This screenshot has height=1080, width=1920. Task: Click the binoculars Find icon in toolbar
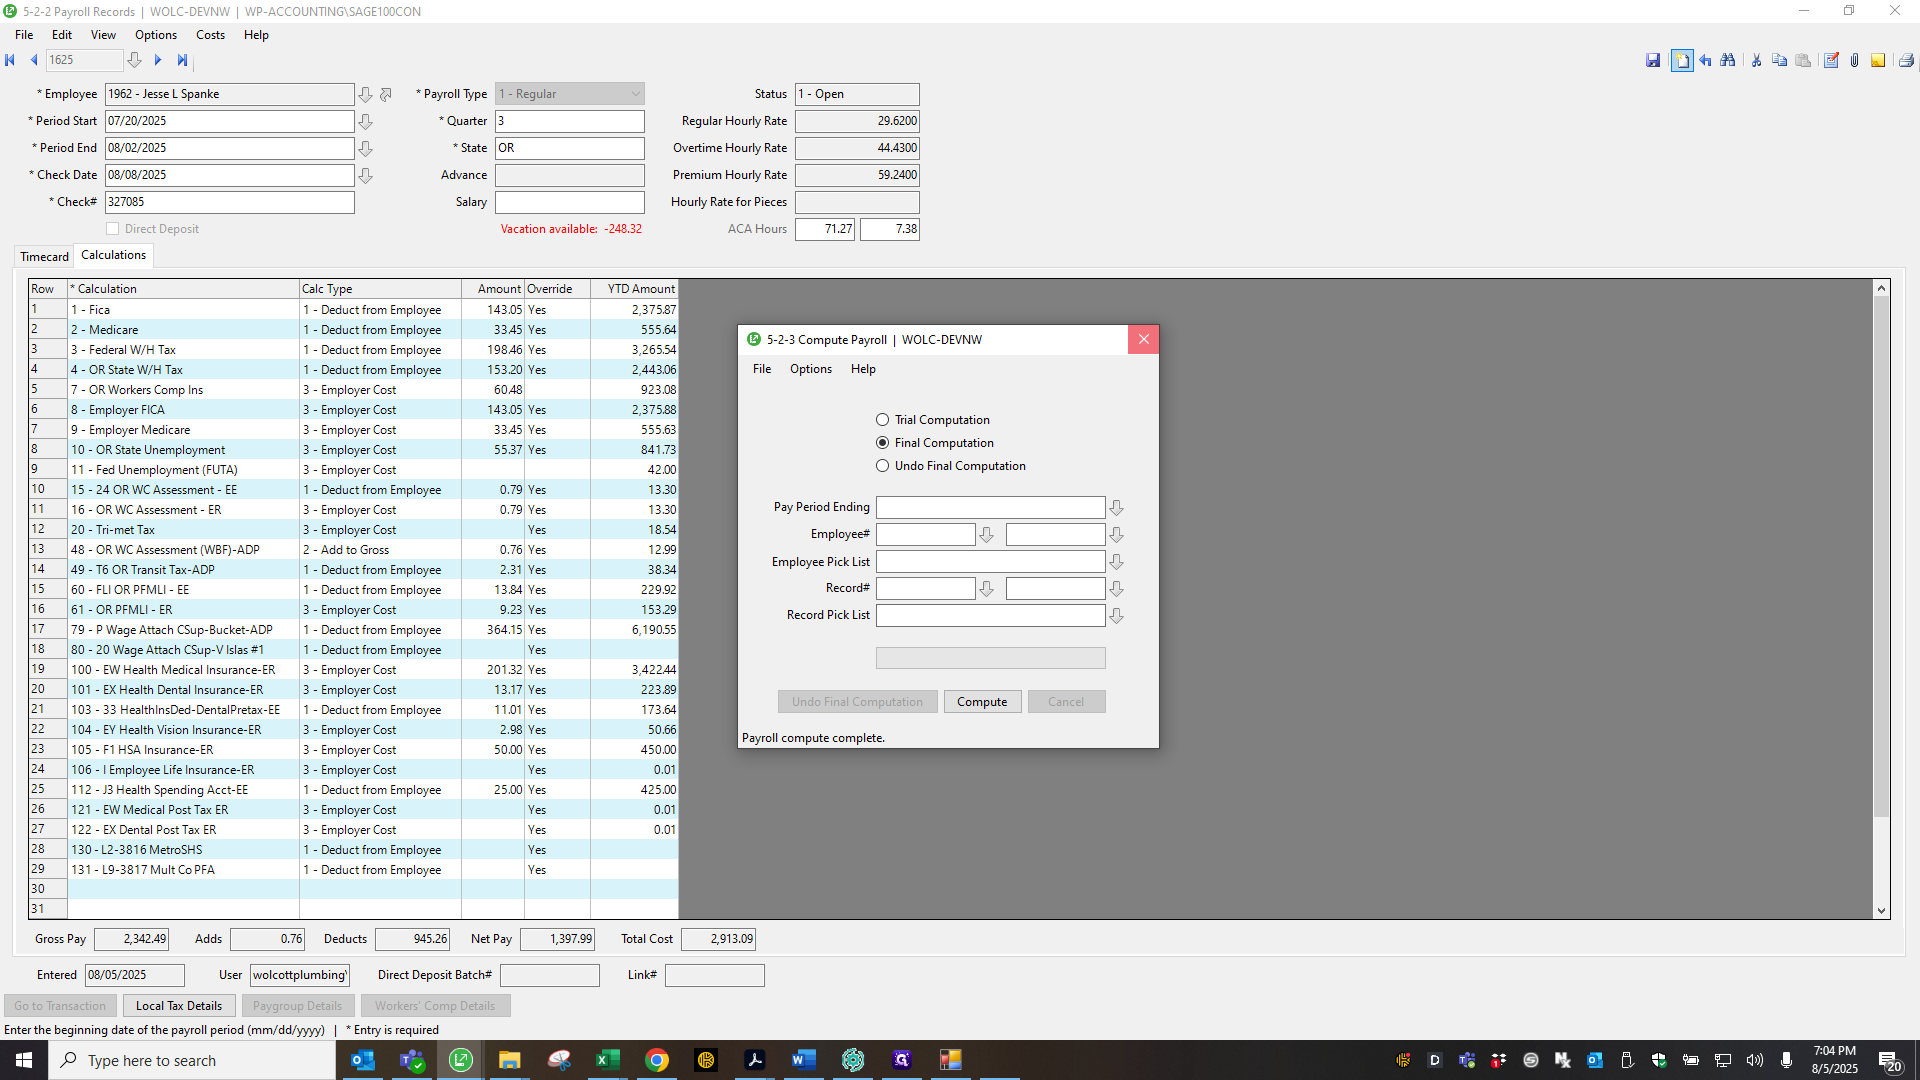coord(1727,60)
